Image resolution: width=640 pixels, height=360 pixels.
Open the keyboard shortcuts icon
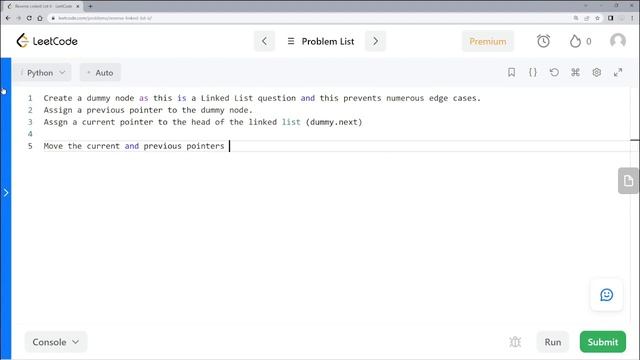[x=575, y=72]
